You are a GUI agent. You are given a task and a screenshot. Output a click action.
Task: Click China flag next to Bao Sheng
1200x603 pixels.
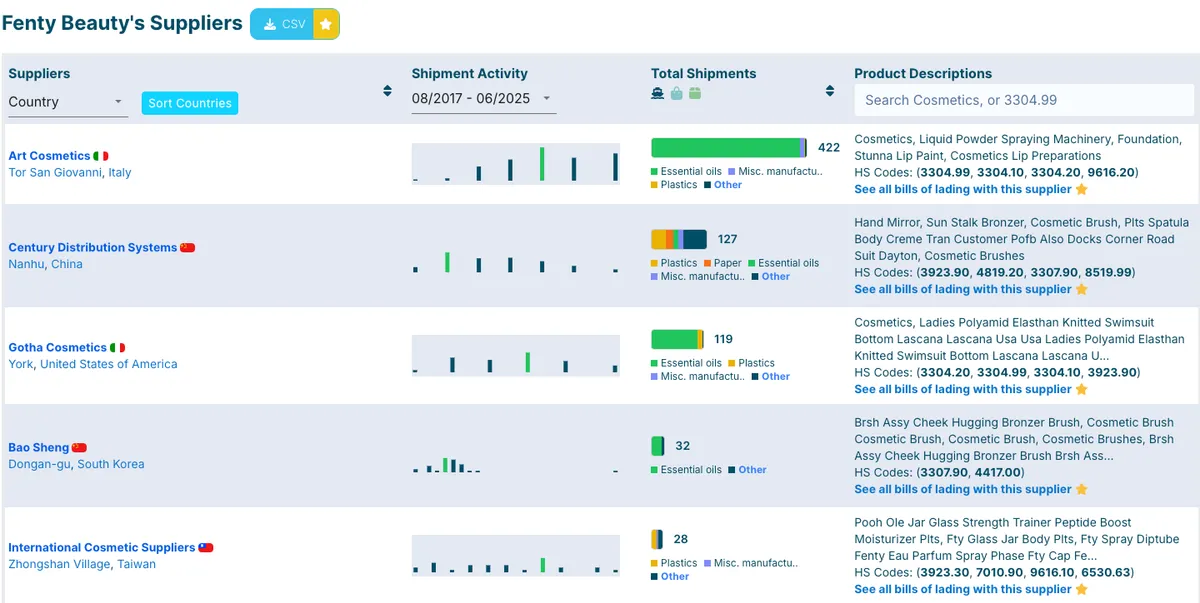(79, 447)
